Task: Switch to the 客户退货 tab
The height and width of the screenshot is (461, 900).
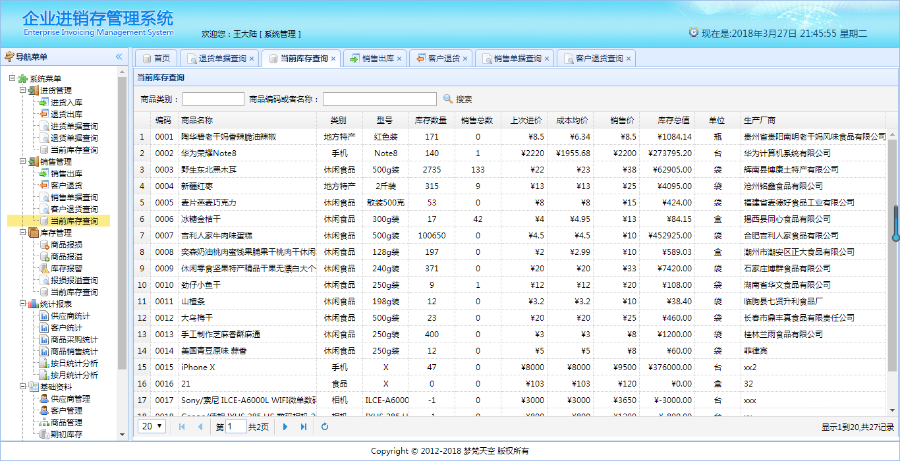Action: pos(439,59)
